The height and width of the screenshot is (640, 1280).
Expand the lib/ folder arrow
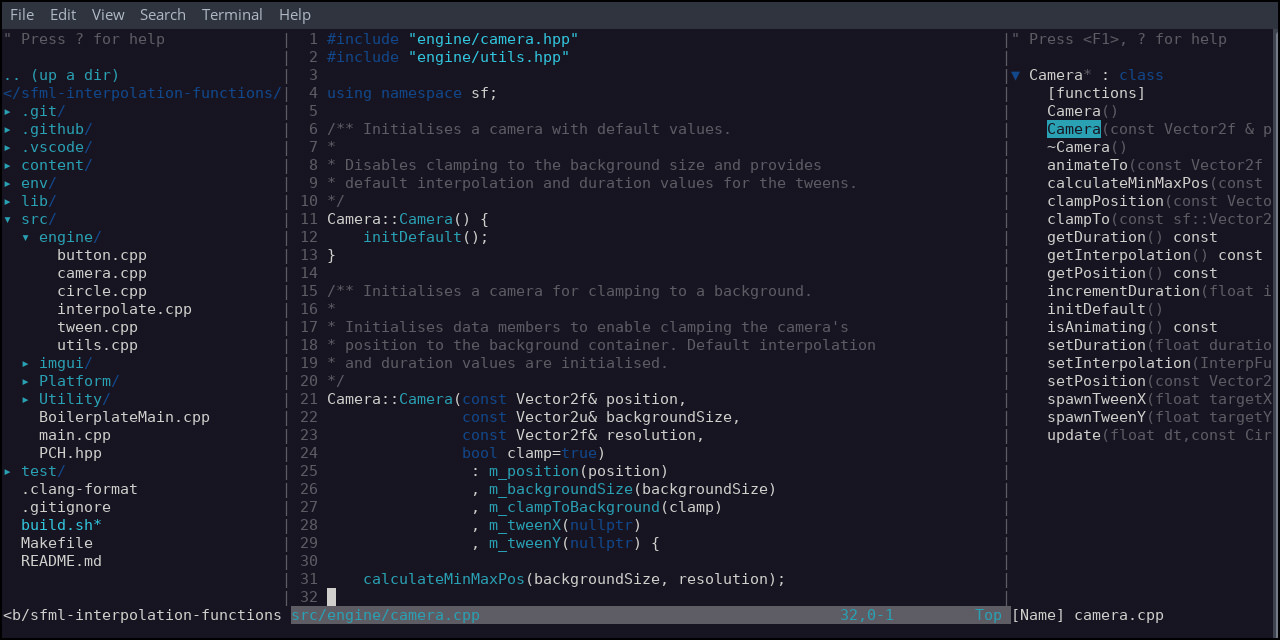pos(7,201)
